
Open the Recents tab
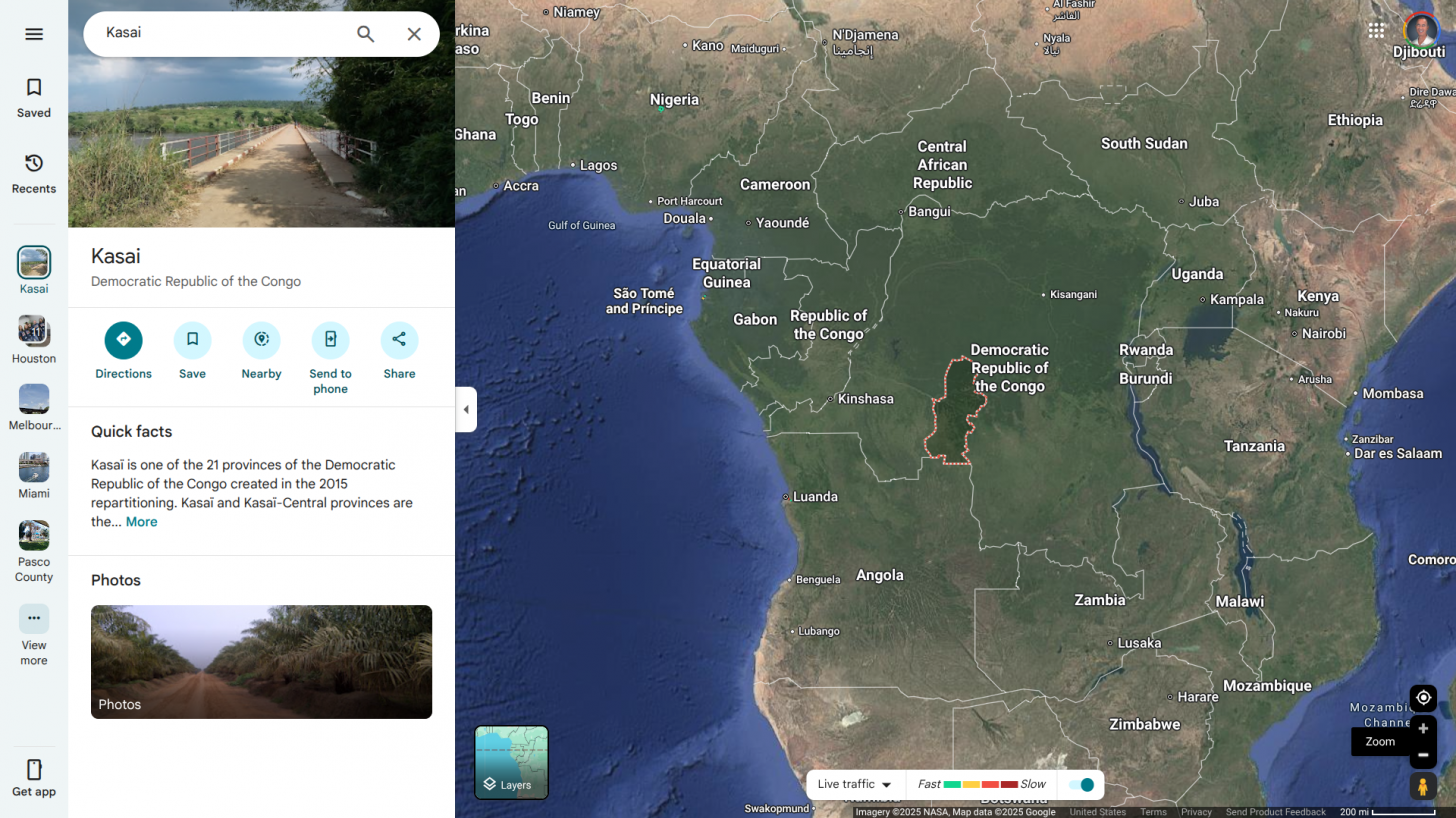coord(34,173)
